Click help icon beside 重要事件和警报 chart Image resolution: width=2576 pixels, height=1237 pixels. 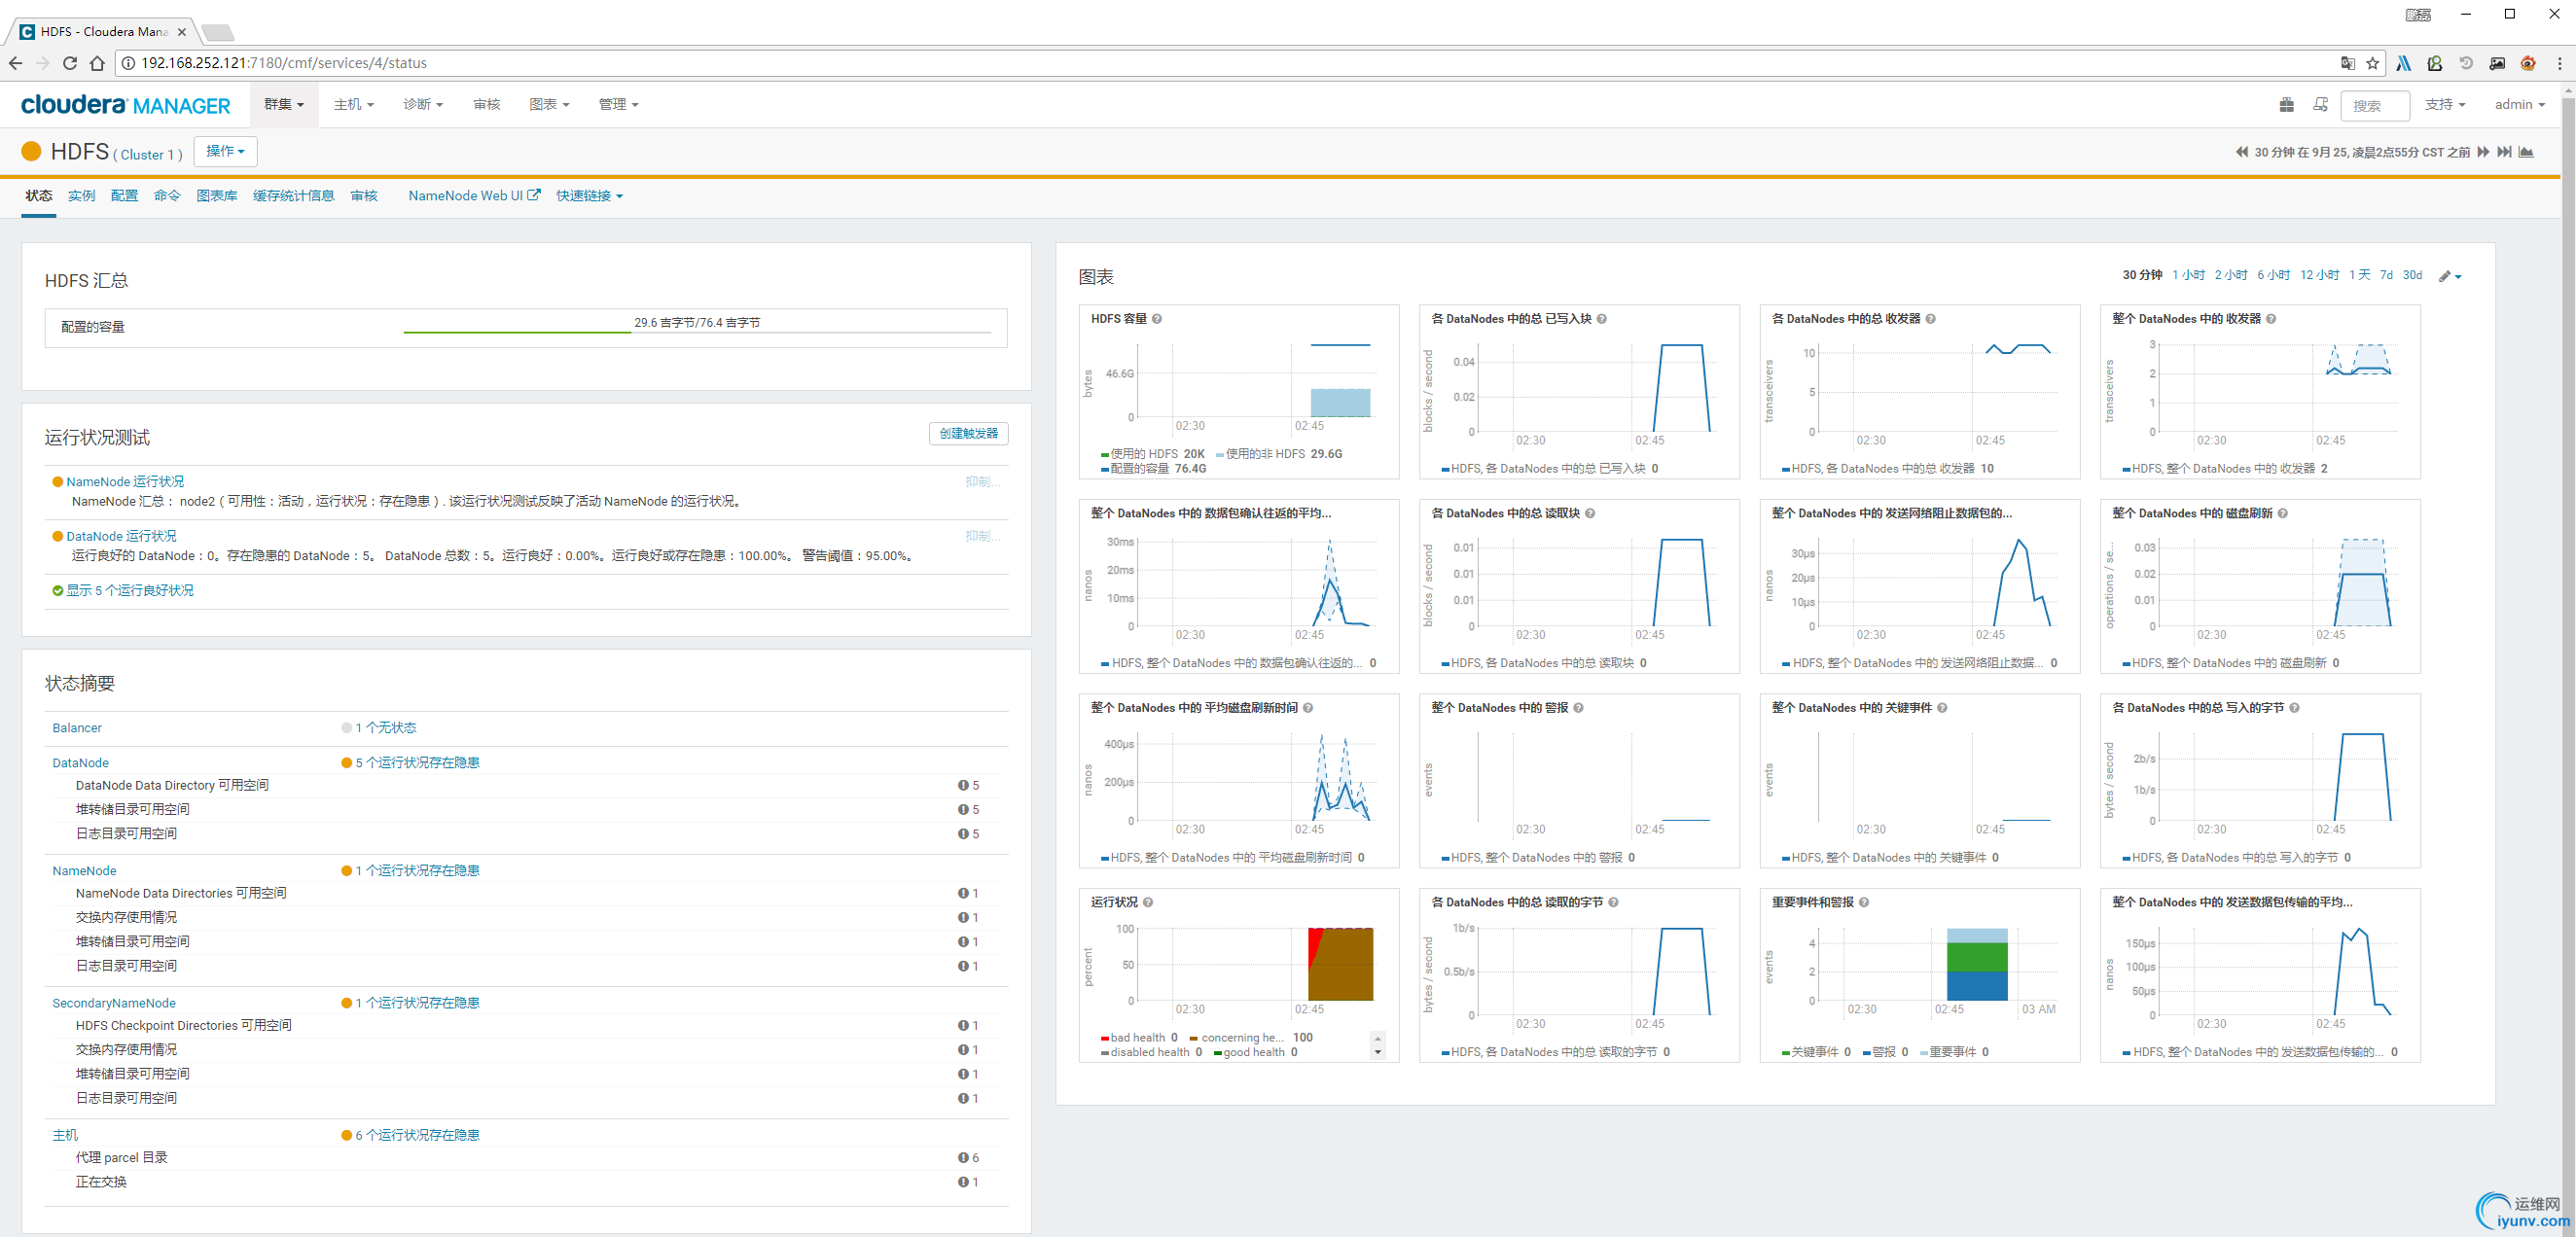pyautogui.click(x=1864, y=902)
